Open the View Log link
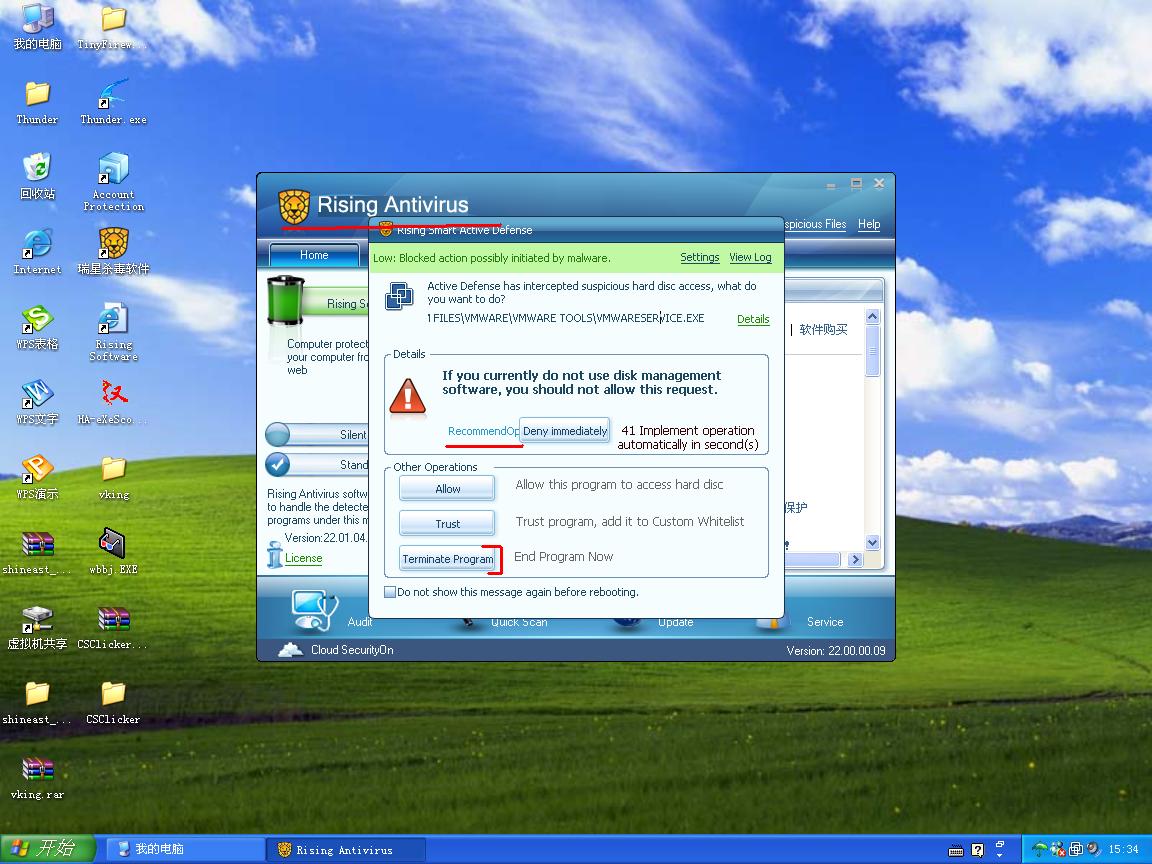1152x864 pixels. tap(750, 257)
